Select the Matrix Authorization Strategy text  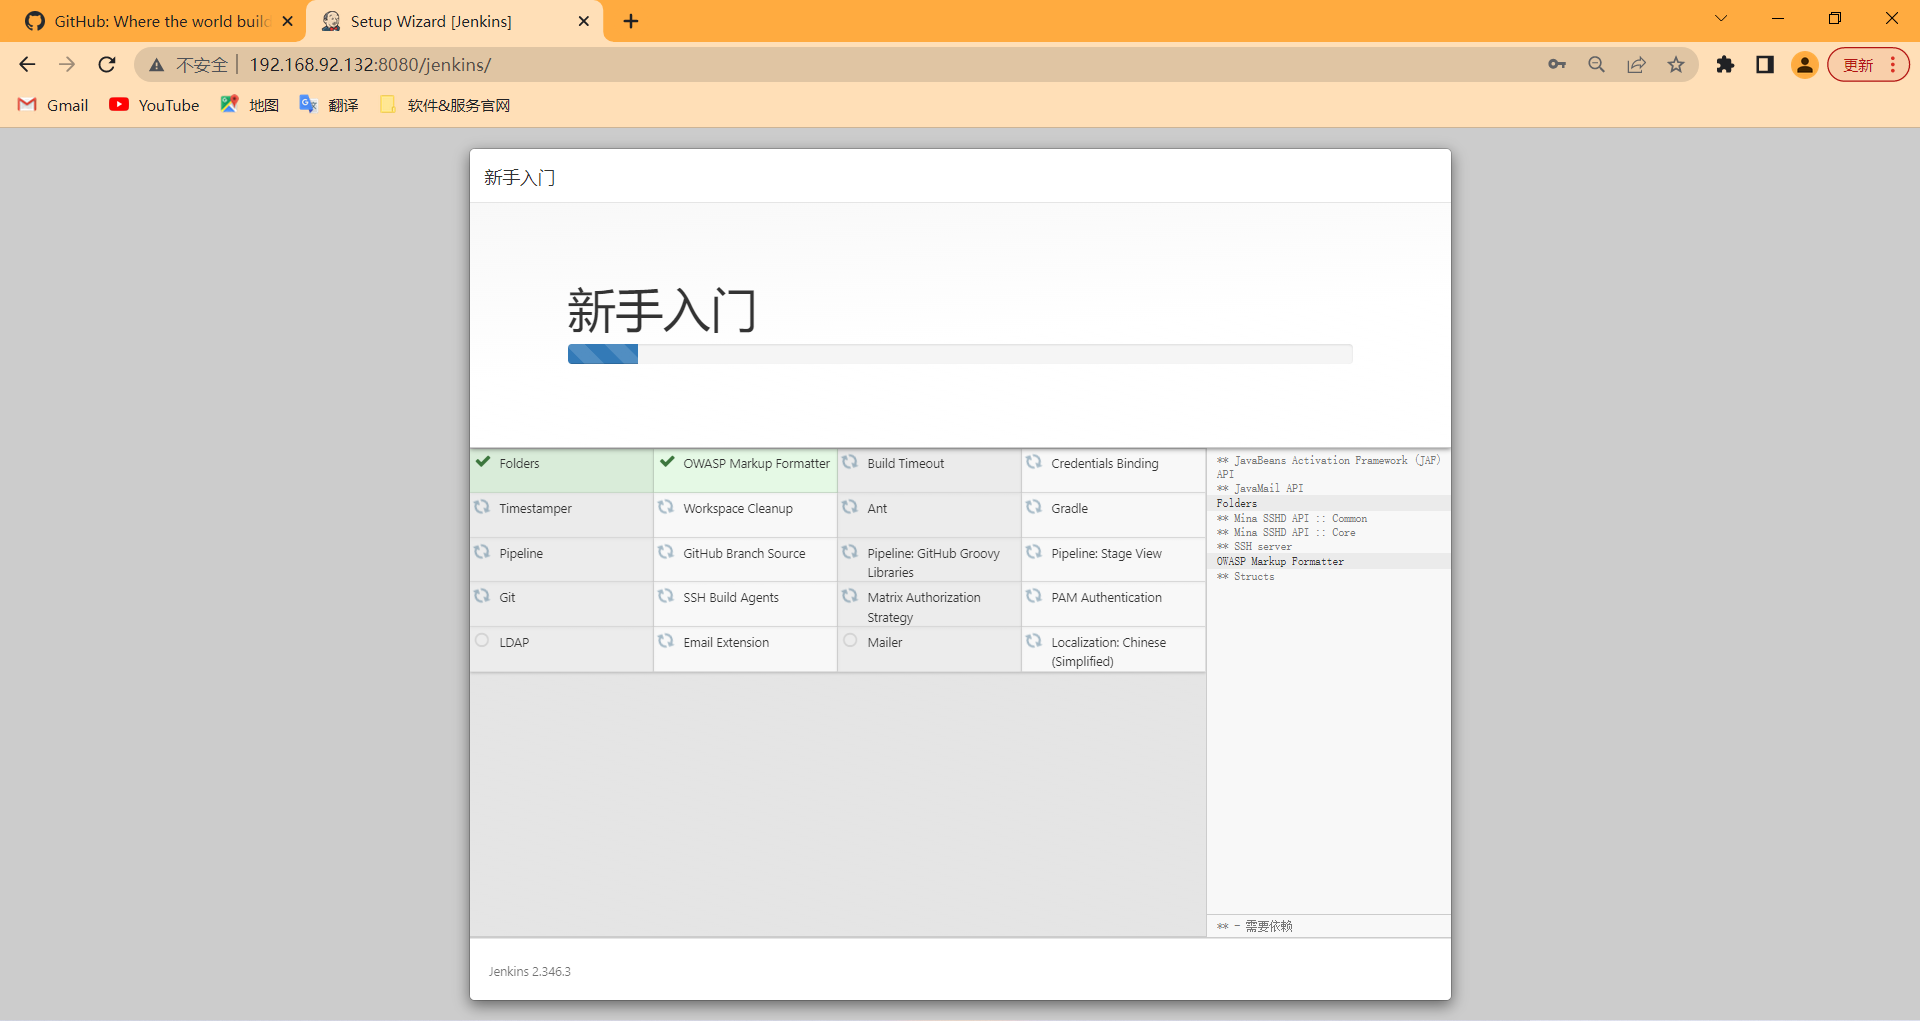924,607
